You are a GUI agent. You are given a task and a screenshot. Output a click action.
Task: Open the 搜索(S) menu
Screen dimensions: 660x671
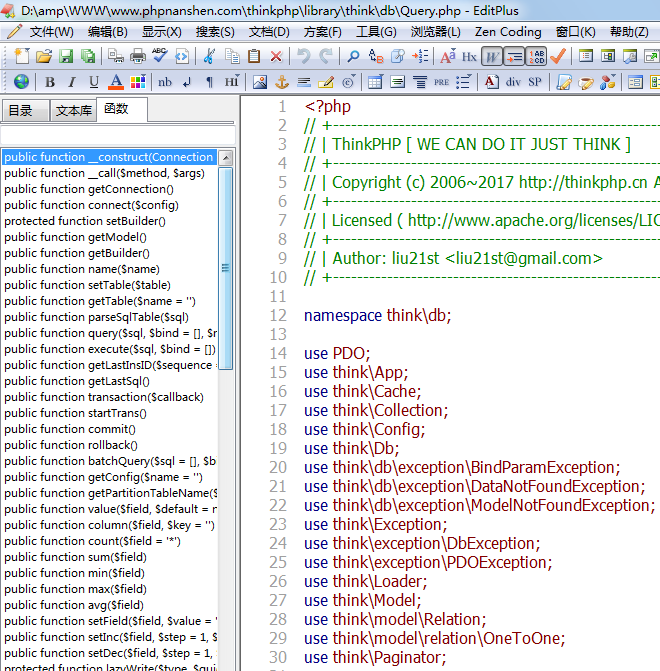215,32
